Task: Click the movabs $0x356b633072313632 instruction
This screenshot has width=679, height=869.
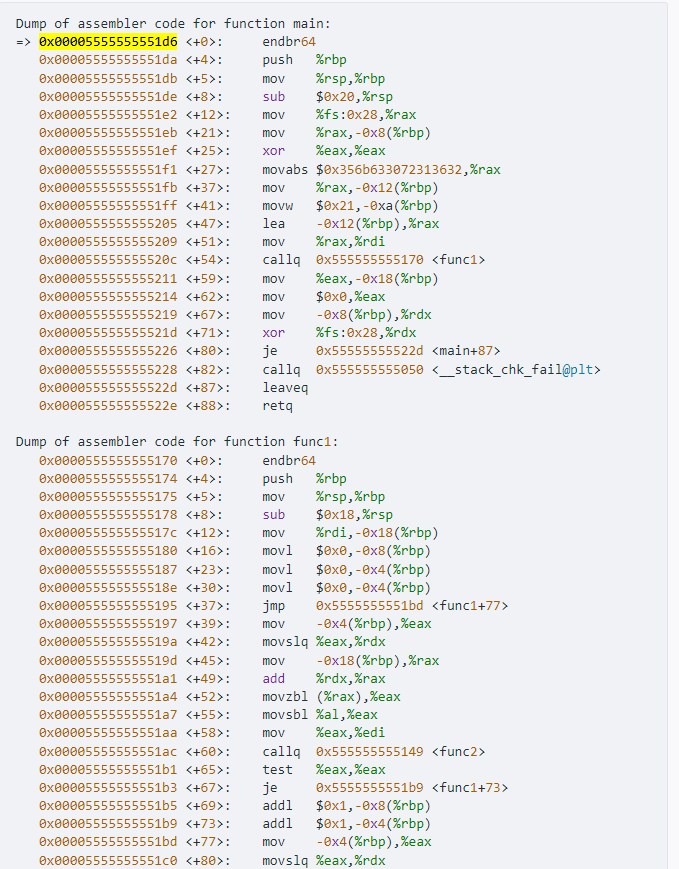Action: (381, 170)
